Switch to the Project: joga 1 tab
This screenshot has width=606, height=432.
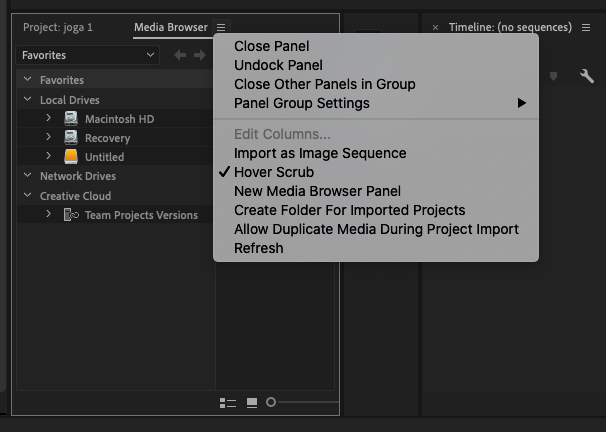click(58, 27)
